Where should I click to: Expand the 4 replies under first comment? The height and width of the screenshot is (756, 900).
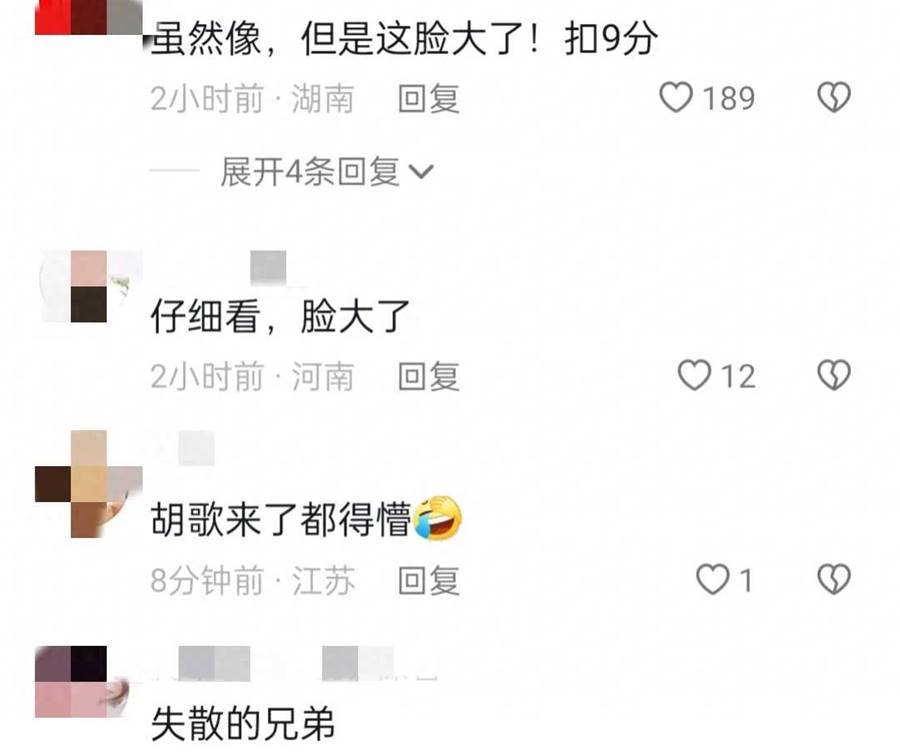[326, 171]
